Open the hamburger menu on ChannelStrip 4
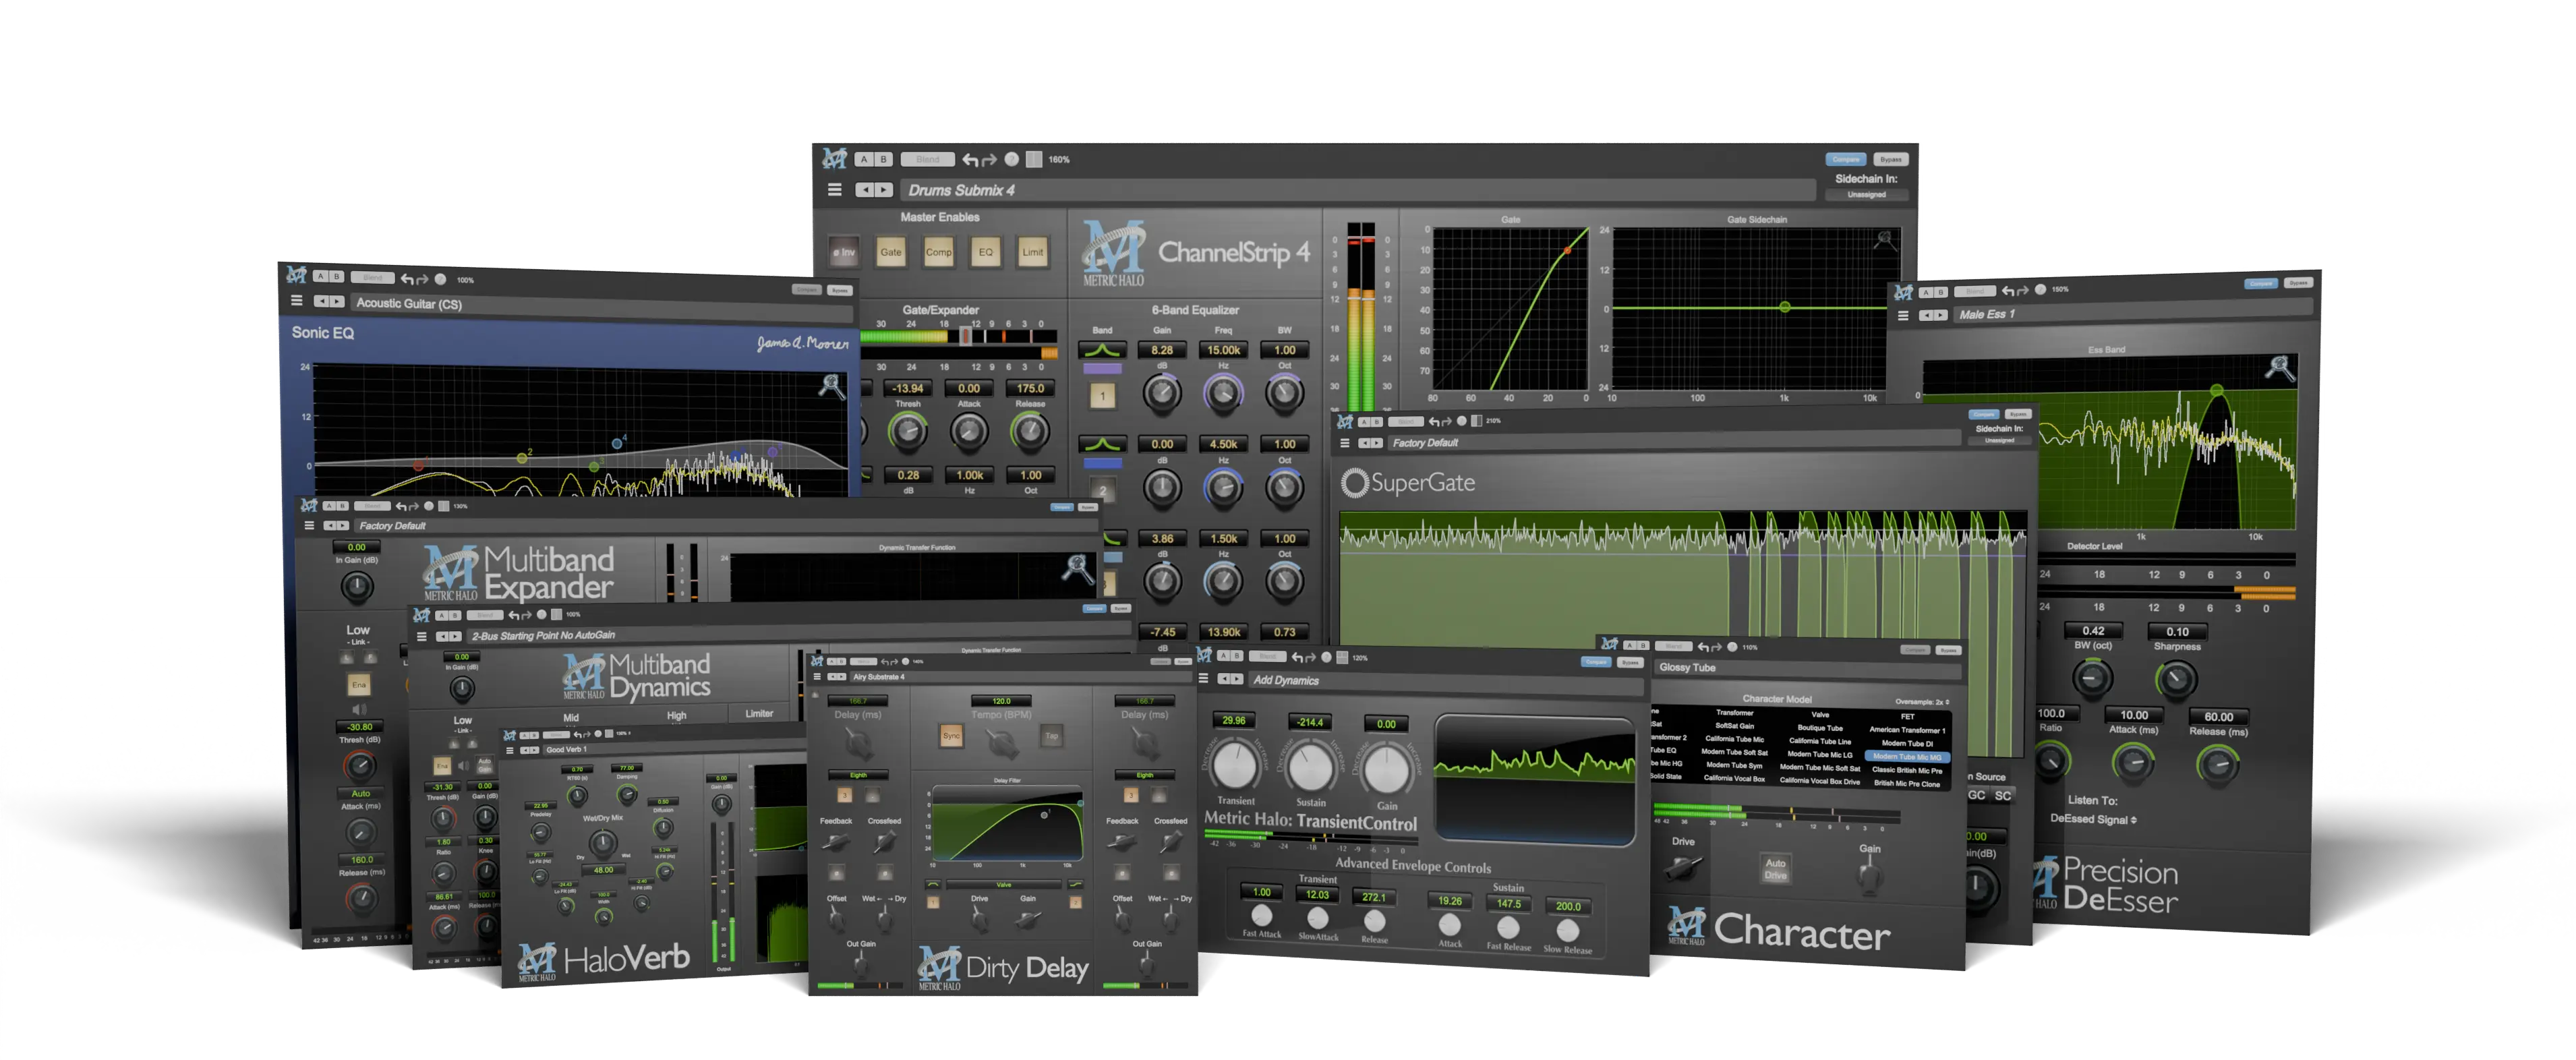The width and height of the screenshot is (2576, 1060). (x=835, y=191)
